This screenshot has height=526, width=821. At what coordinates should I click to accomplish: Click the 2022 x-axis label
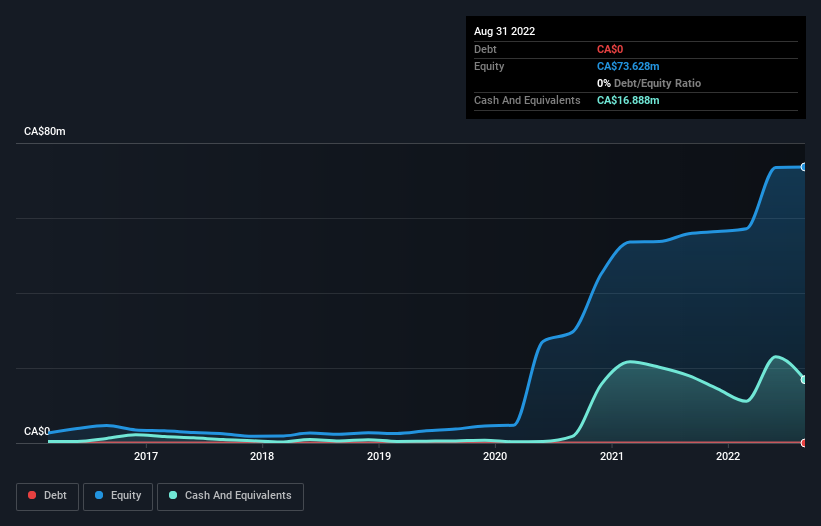728,456
